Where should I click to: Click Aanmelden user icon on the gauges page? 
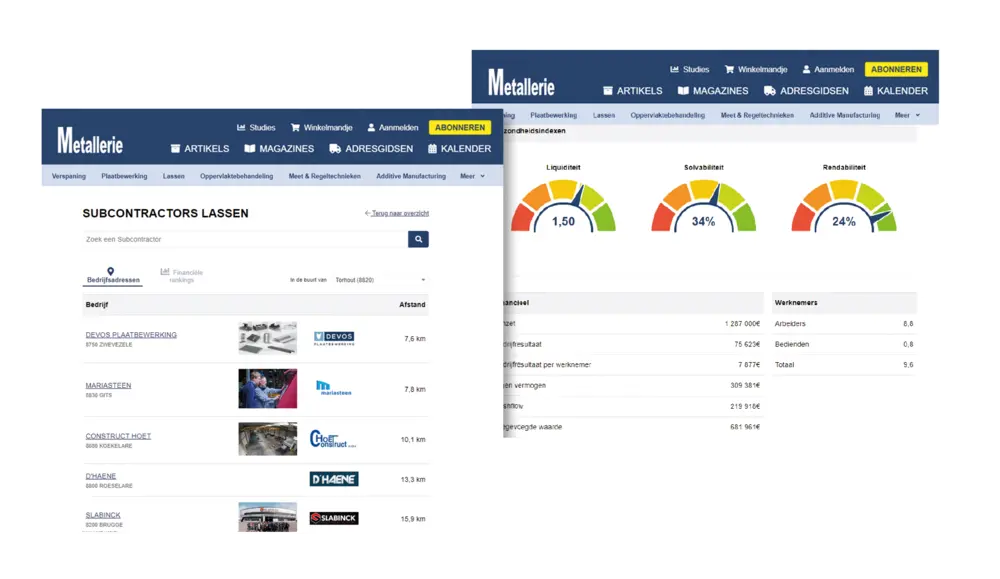click(805, 70)
